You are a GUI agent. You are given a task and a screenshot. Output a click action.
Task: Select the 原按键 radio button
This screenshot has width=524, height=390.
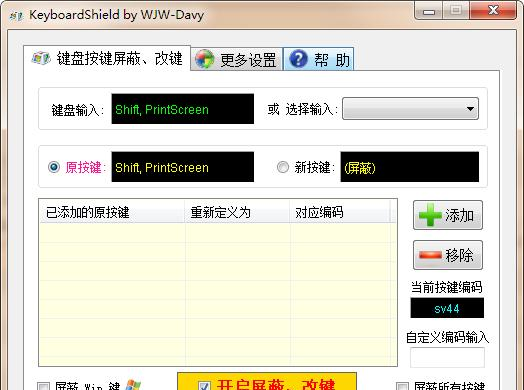coord(54,167)
